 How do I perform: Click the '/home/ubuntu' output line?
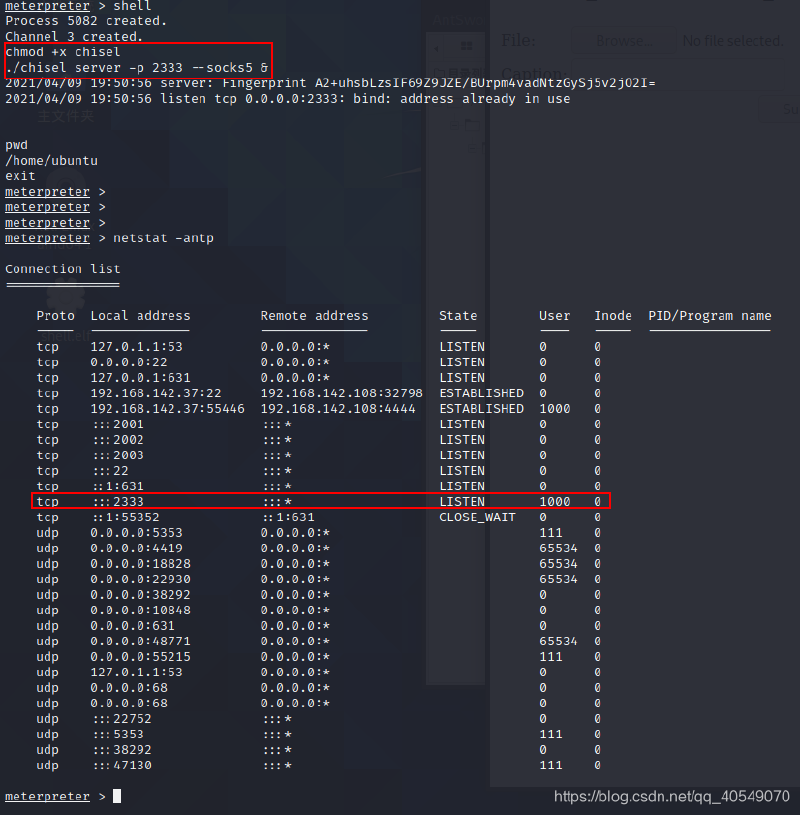[x=51, y=161]
